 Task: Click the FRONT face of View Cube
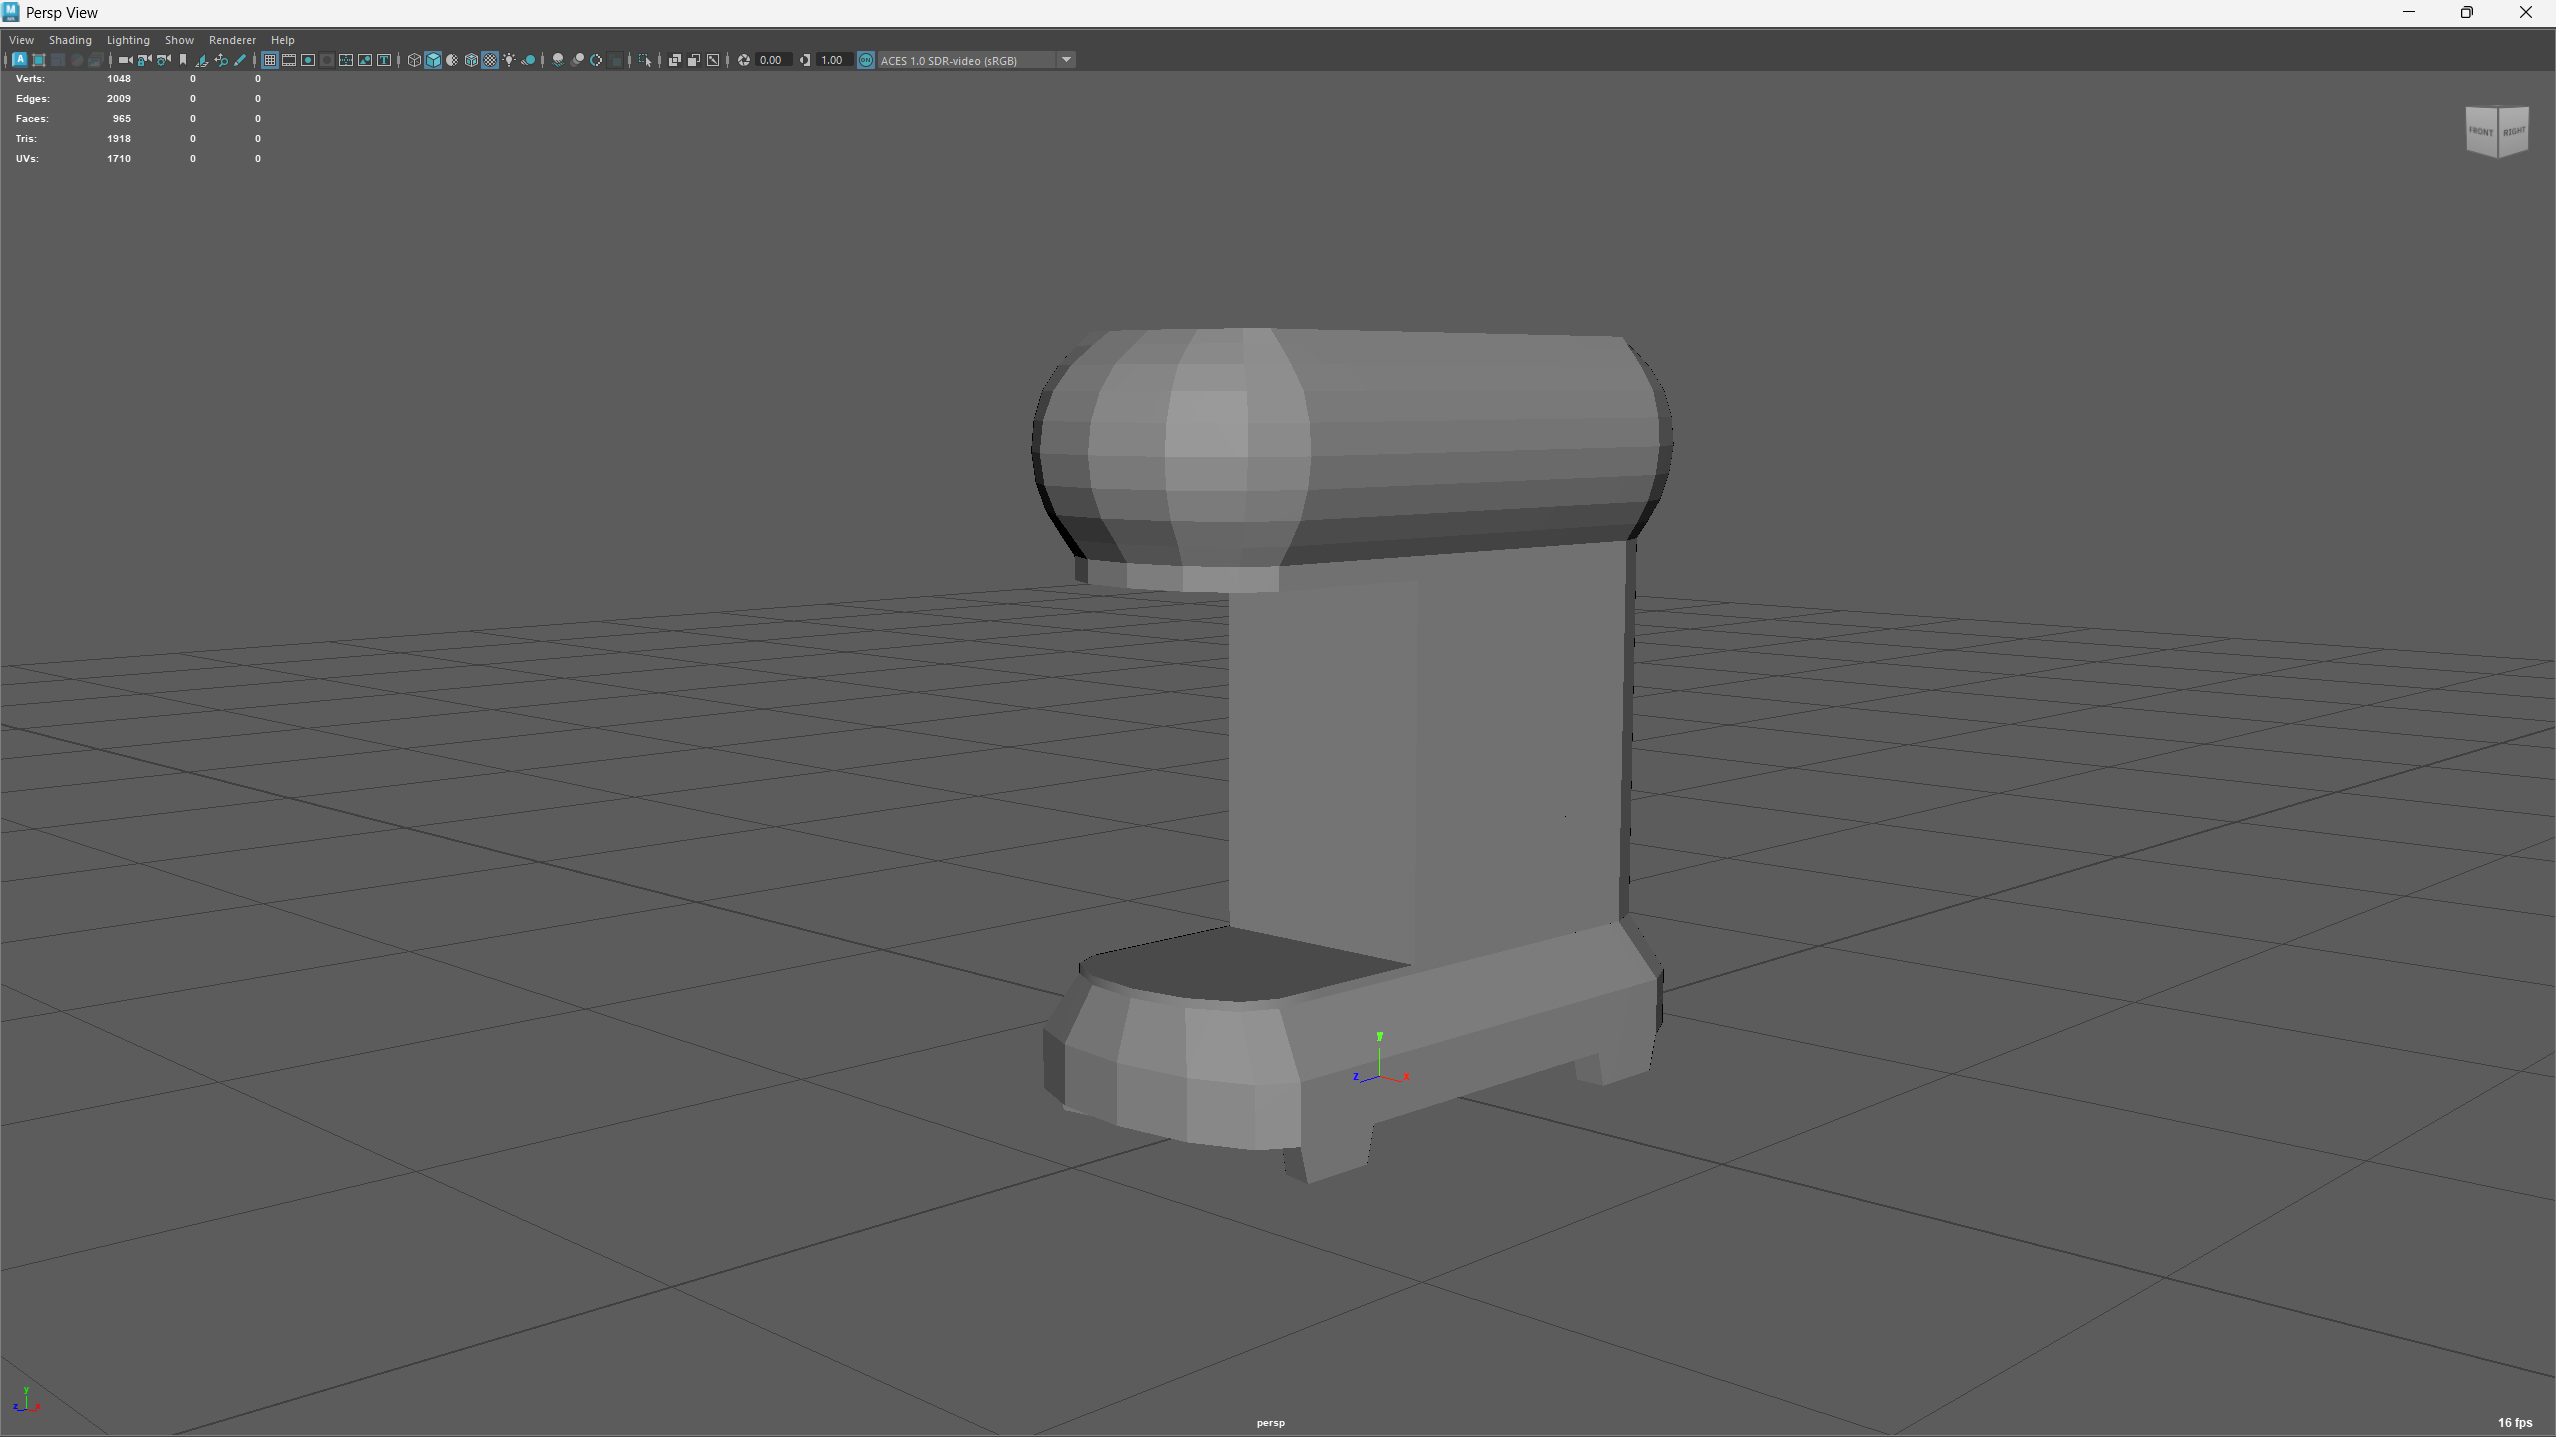[2481, 132]
